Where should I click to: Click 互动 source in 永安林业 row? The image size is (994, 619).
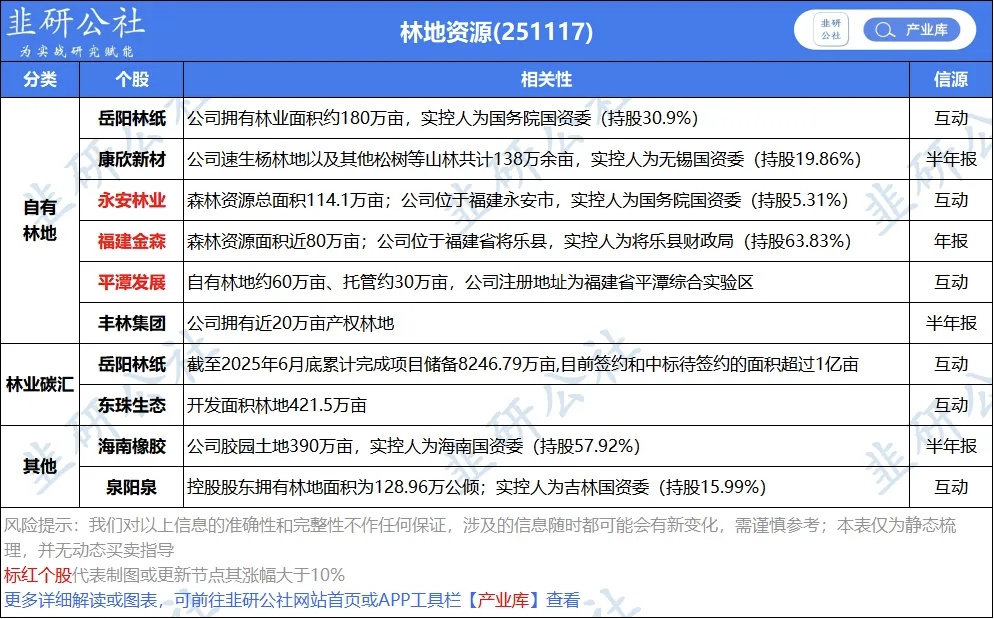coord(951,200)
